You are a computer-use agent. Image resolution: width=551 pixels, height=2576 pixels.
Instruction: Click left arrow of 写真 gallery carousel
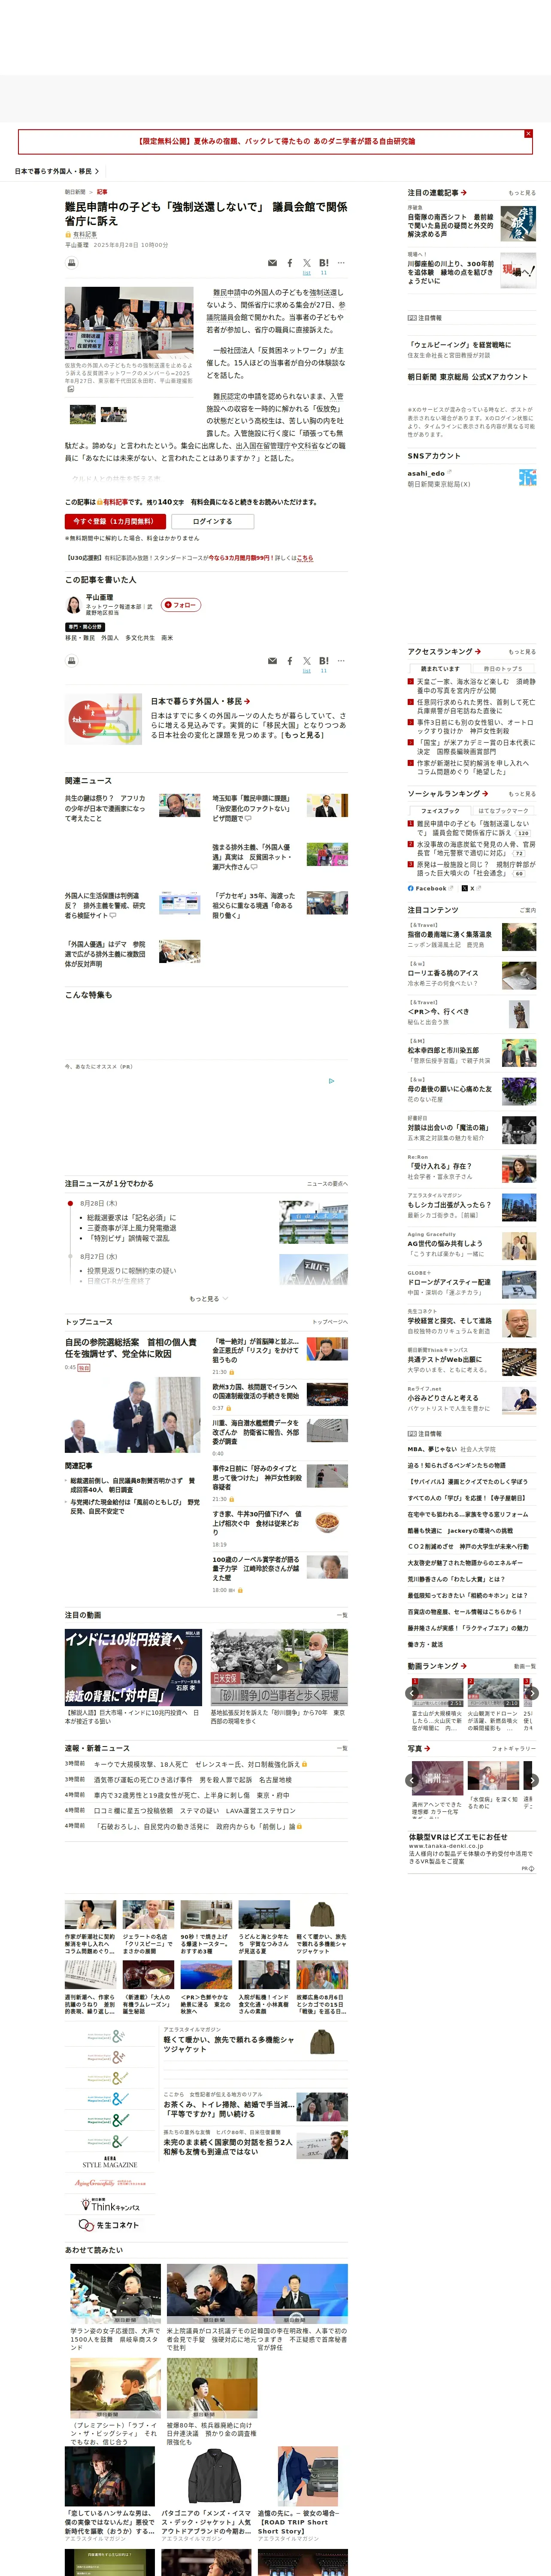coord(411,1780)
